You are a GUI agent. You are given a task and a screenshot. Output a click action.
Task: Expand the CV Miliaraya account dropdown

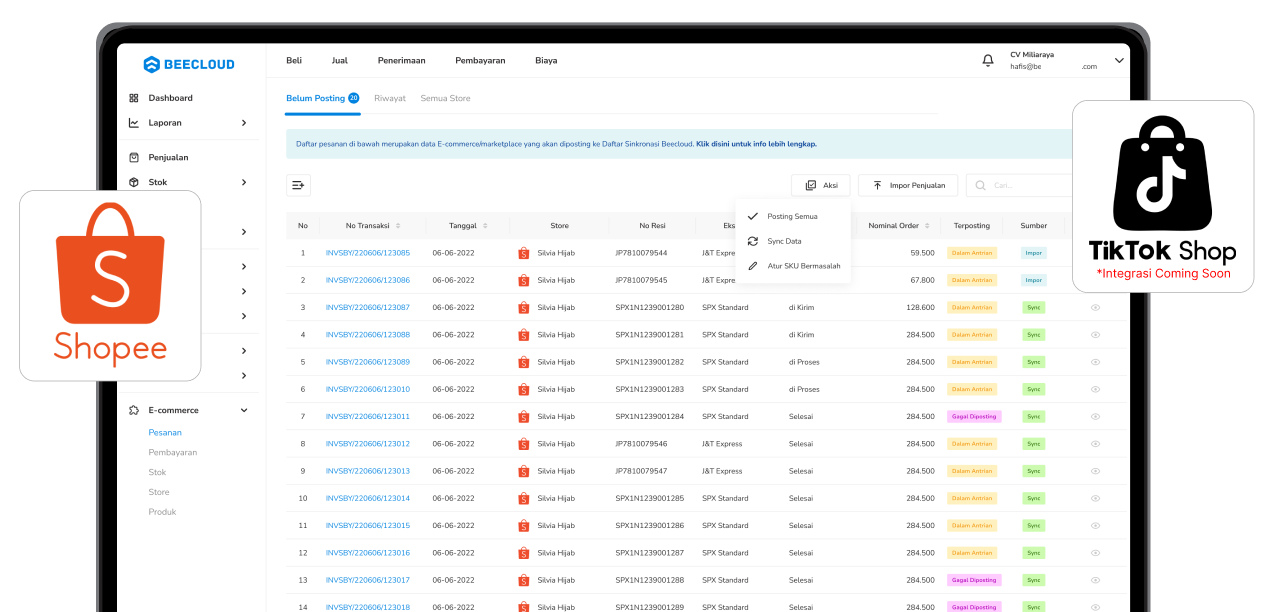[x=1119, y=59]
